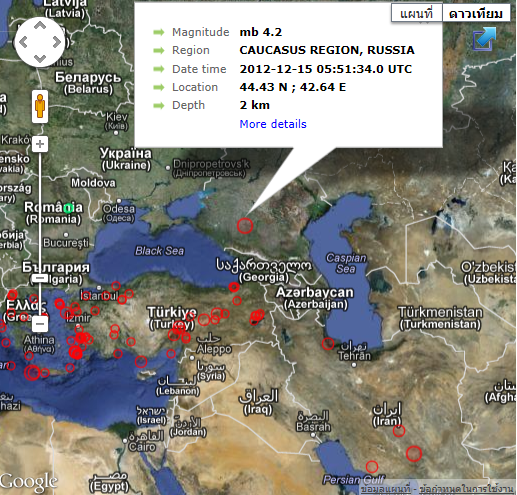Open the More details link
The width and height of the screenshot is (517, 495).
point(273,124)
